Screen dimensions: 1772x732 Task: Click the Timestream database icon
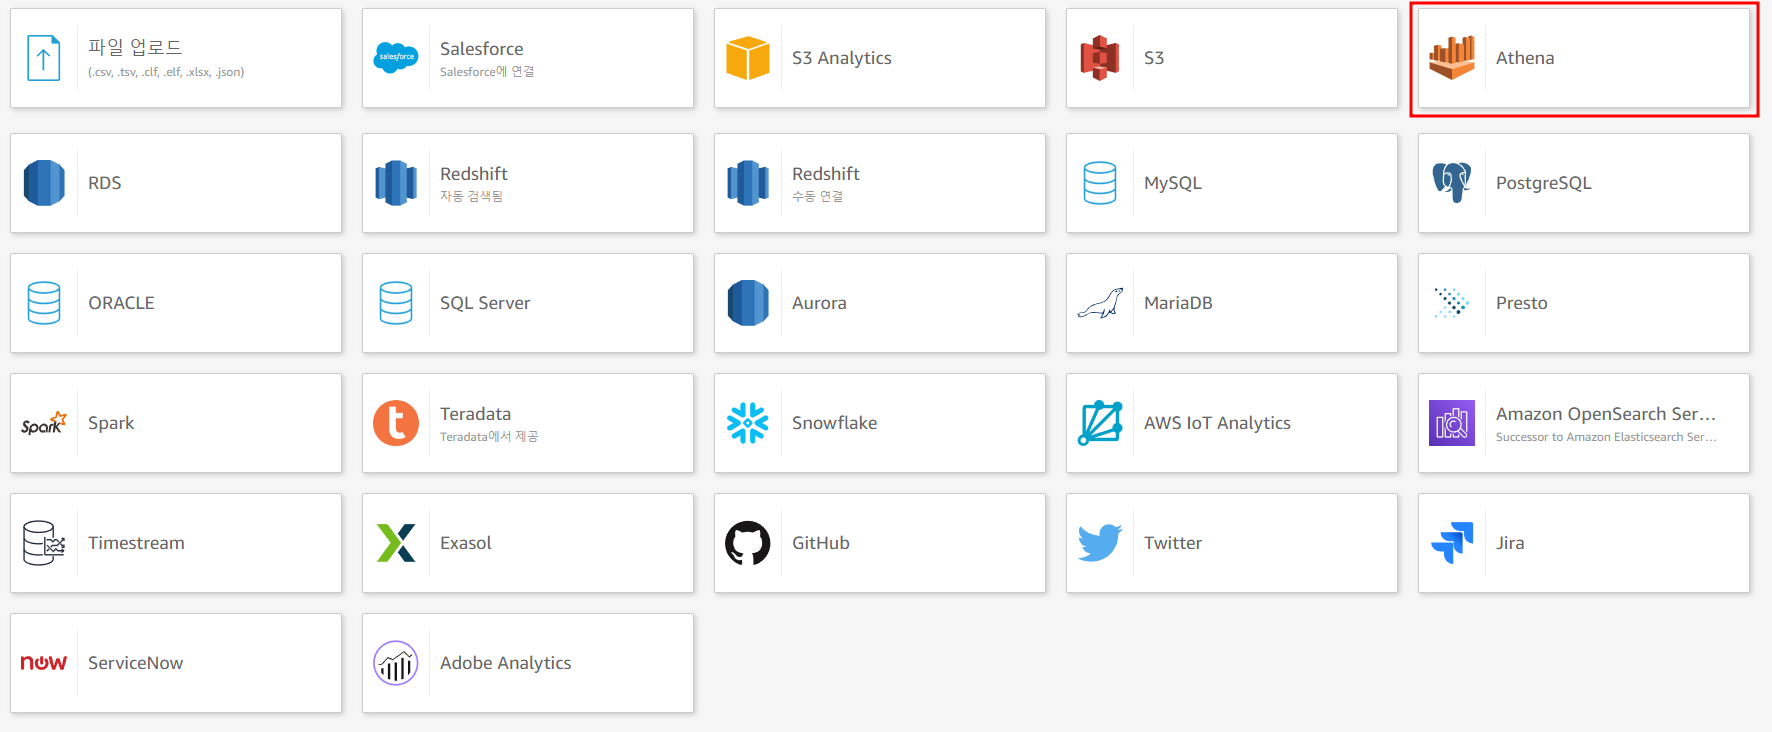(44, 543)
